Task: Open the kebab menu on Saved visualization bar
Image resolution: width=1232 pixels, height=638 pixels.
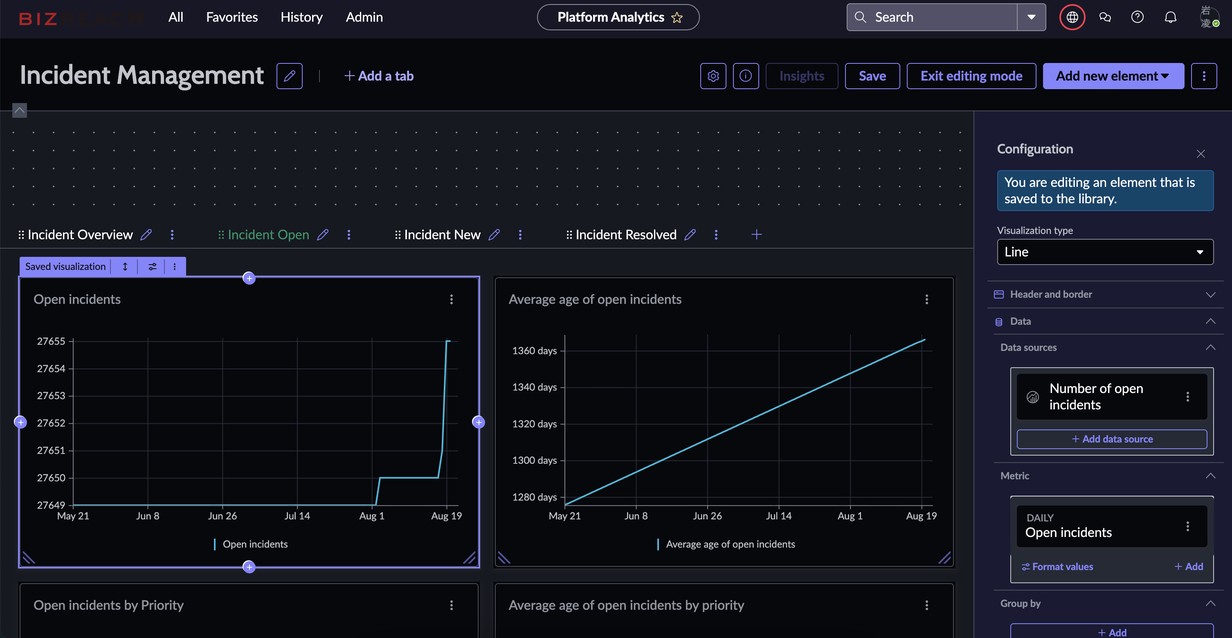Action: pos(175,267)
